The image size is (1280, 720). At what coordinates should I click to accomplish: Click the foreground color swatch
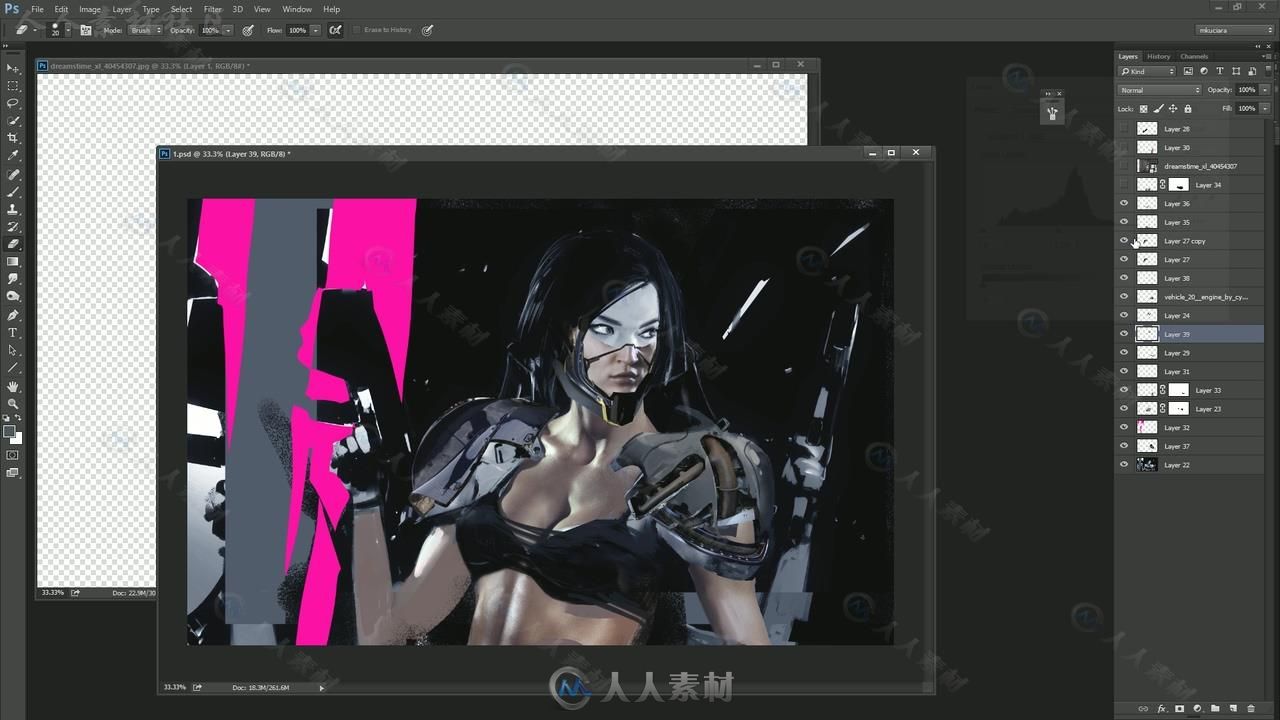point(9,432)
